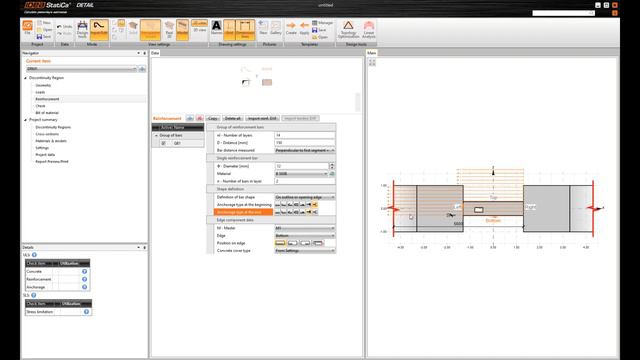Open the template Manager
640x360 pixels.
click(322, 23)
